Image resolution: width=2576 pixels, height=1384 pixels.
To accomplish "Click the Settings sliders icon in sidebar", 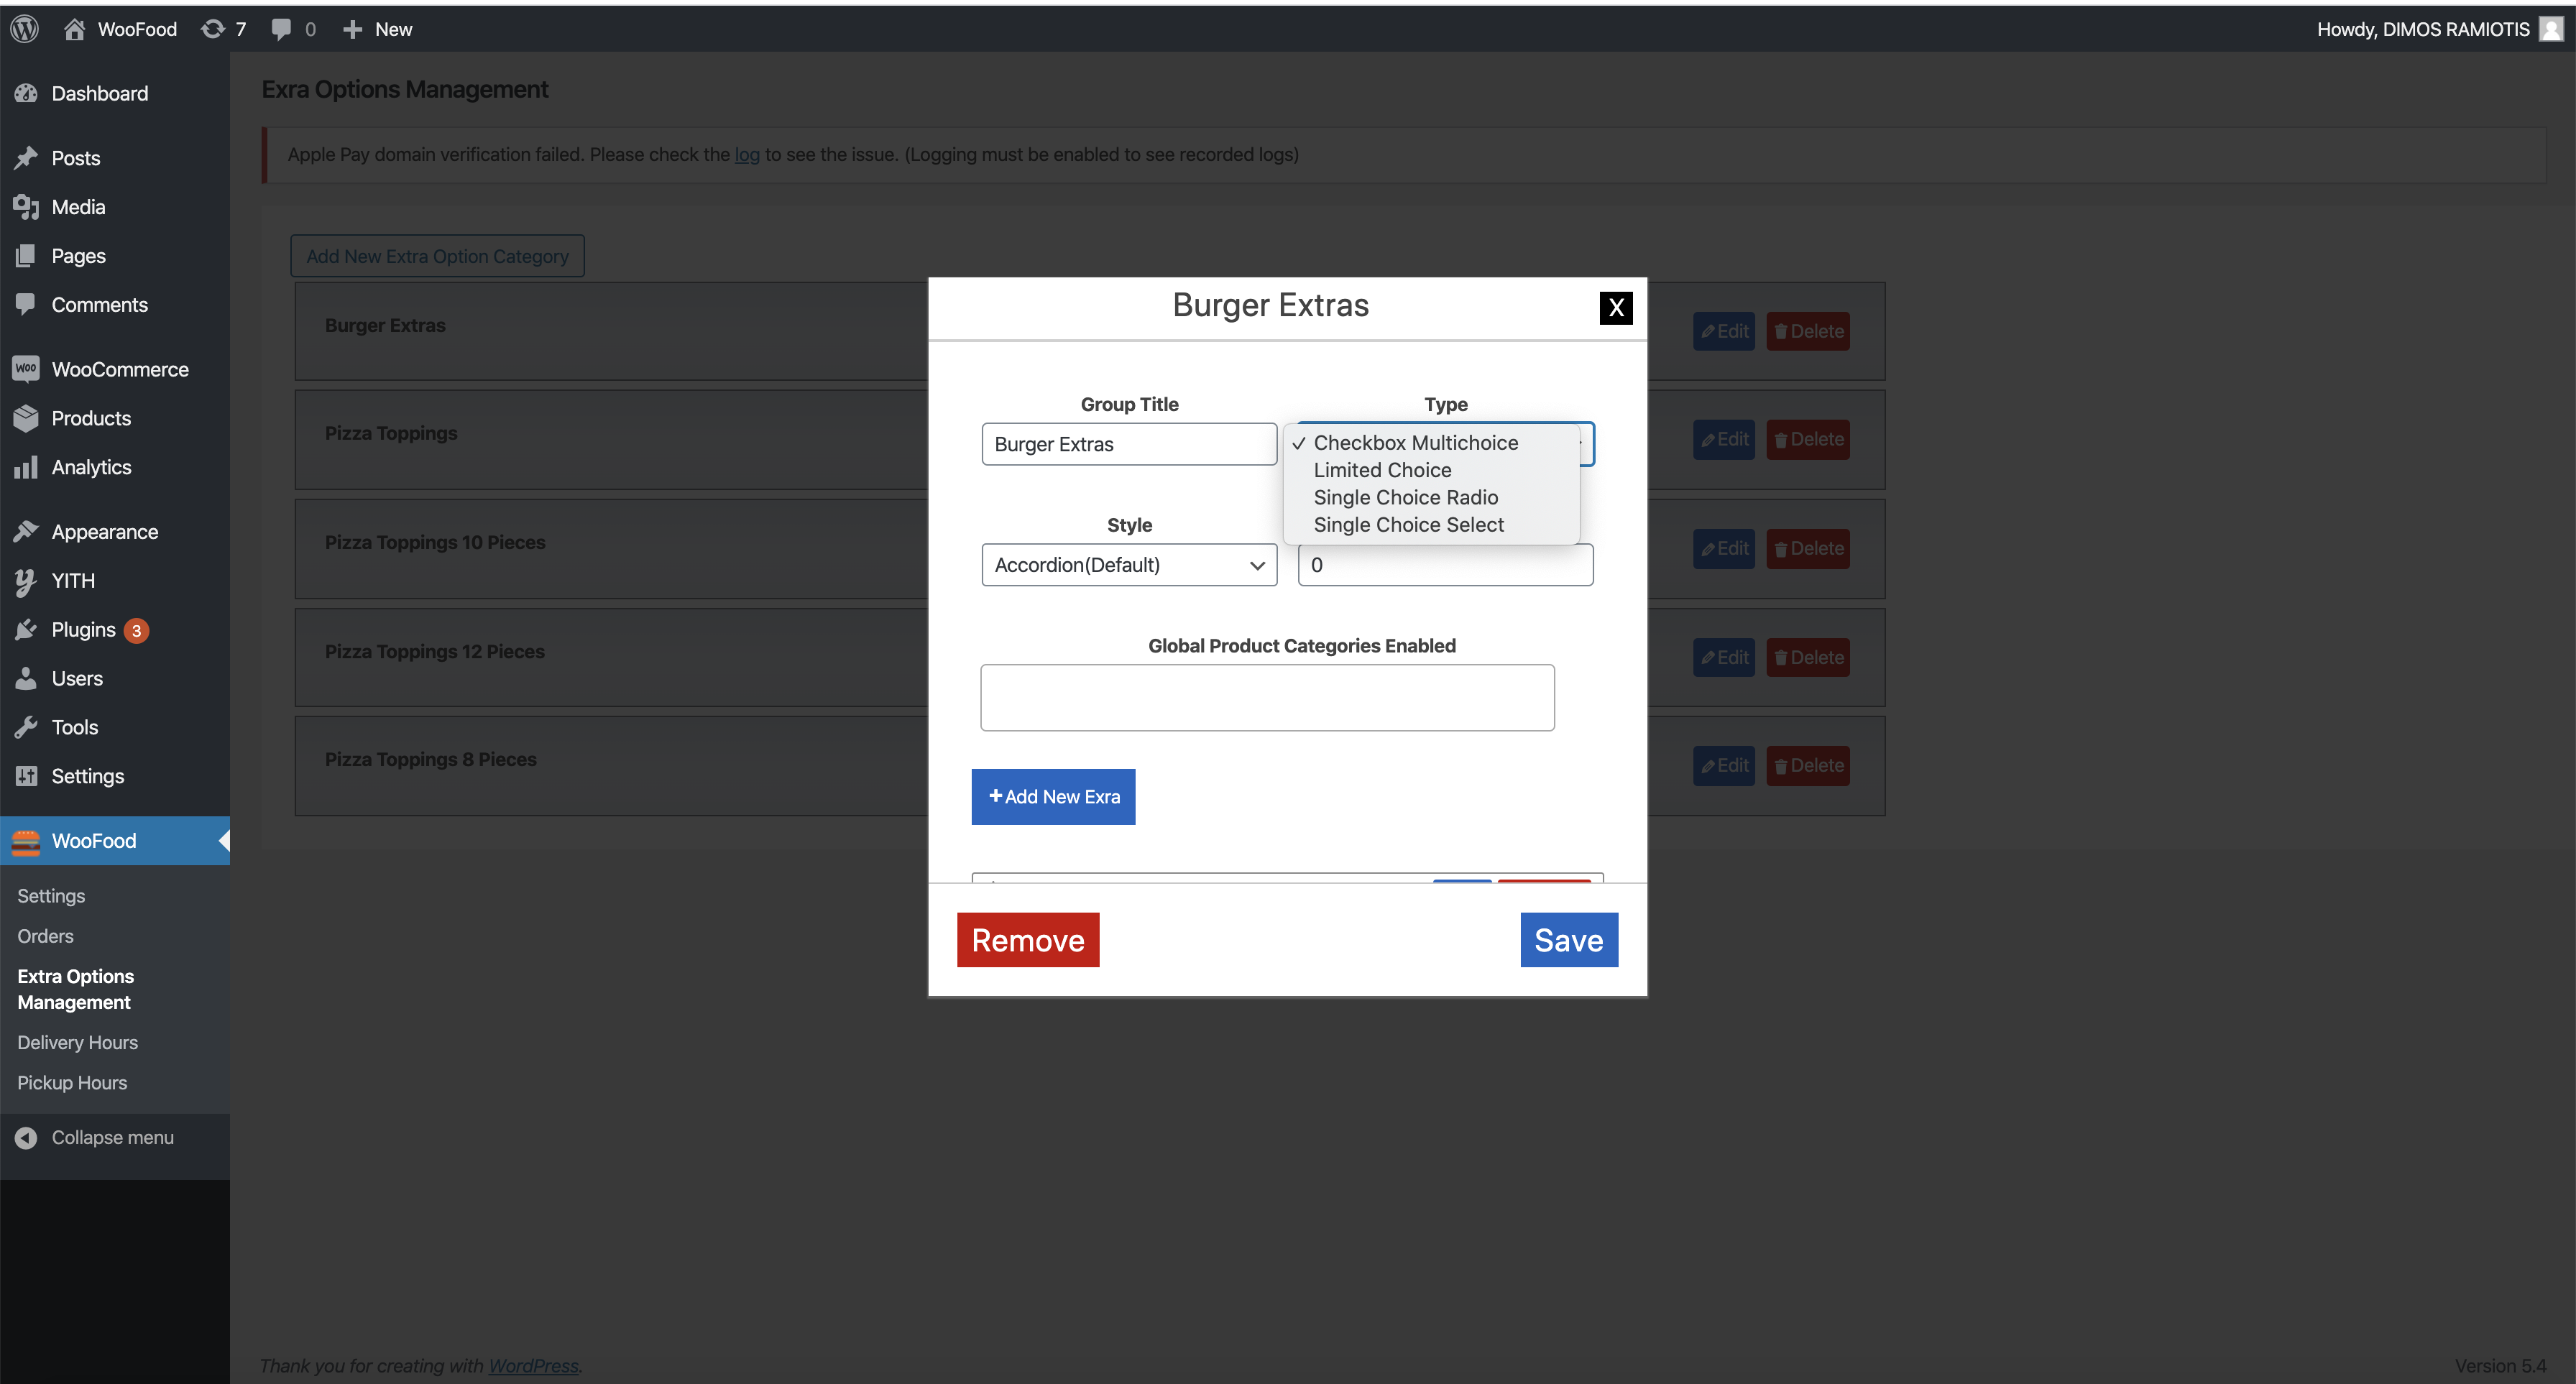I will (x=26, y=776).
